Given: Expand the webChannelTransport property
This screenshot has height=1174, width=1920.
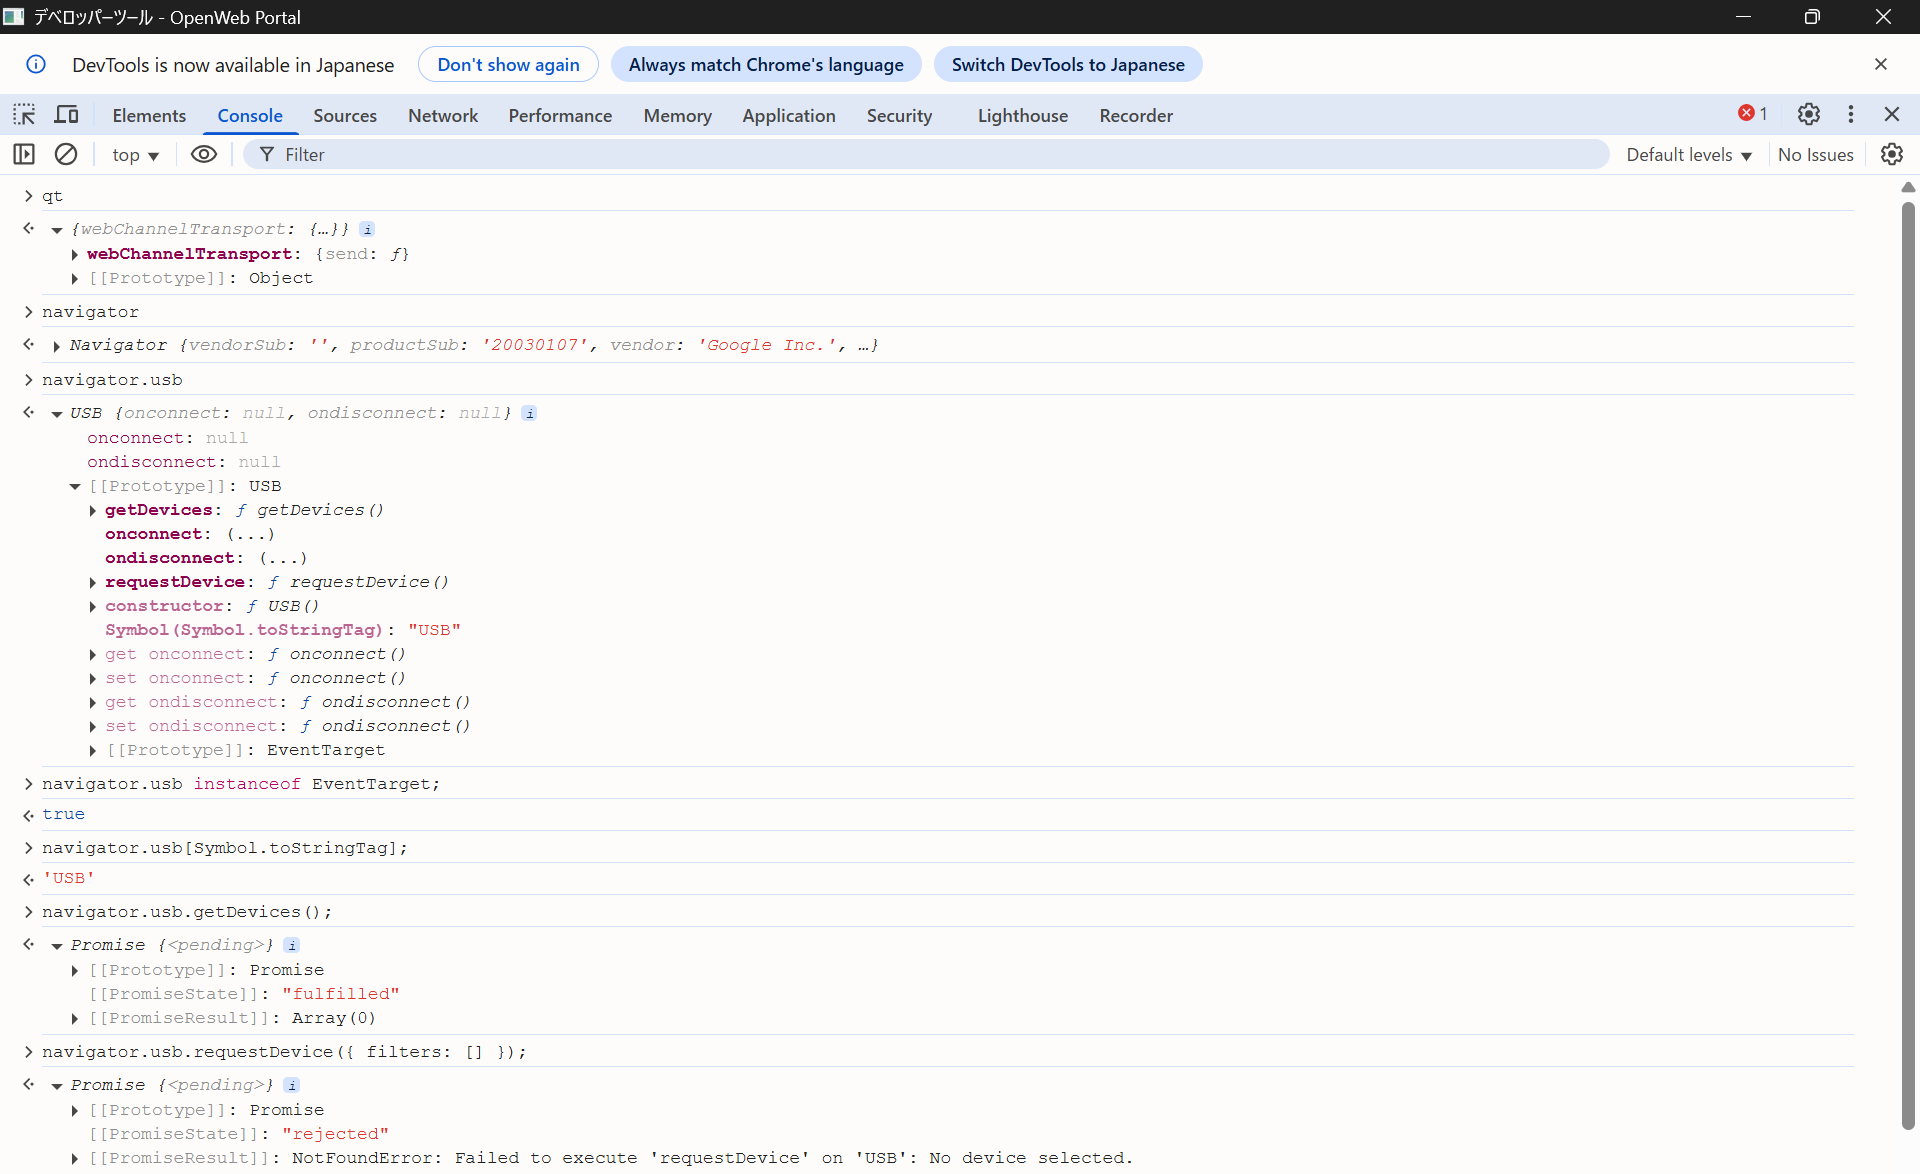Looking at the screenshot, I should click(x=75, y=254).
